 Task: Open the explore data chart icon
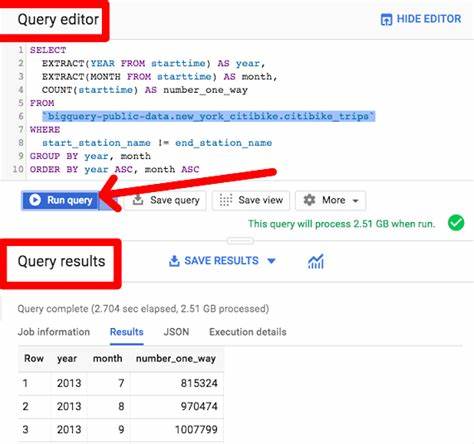[316, 261]
